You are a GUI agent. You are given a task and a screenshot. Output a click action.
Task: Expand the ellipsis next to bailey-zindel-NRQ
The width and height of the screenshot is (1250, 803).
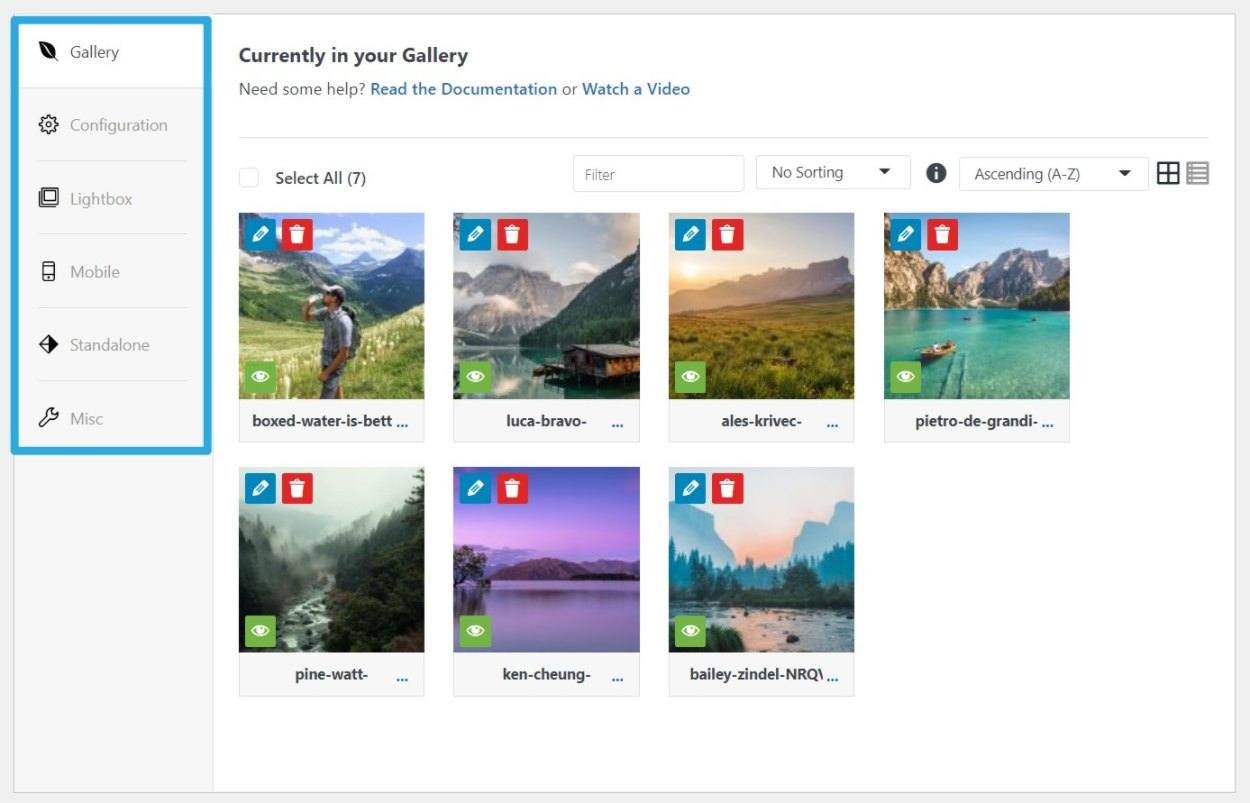[x=832, y=678]
